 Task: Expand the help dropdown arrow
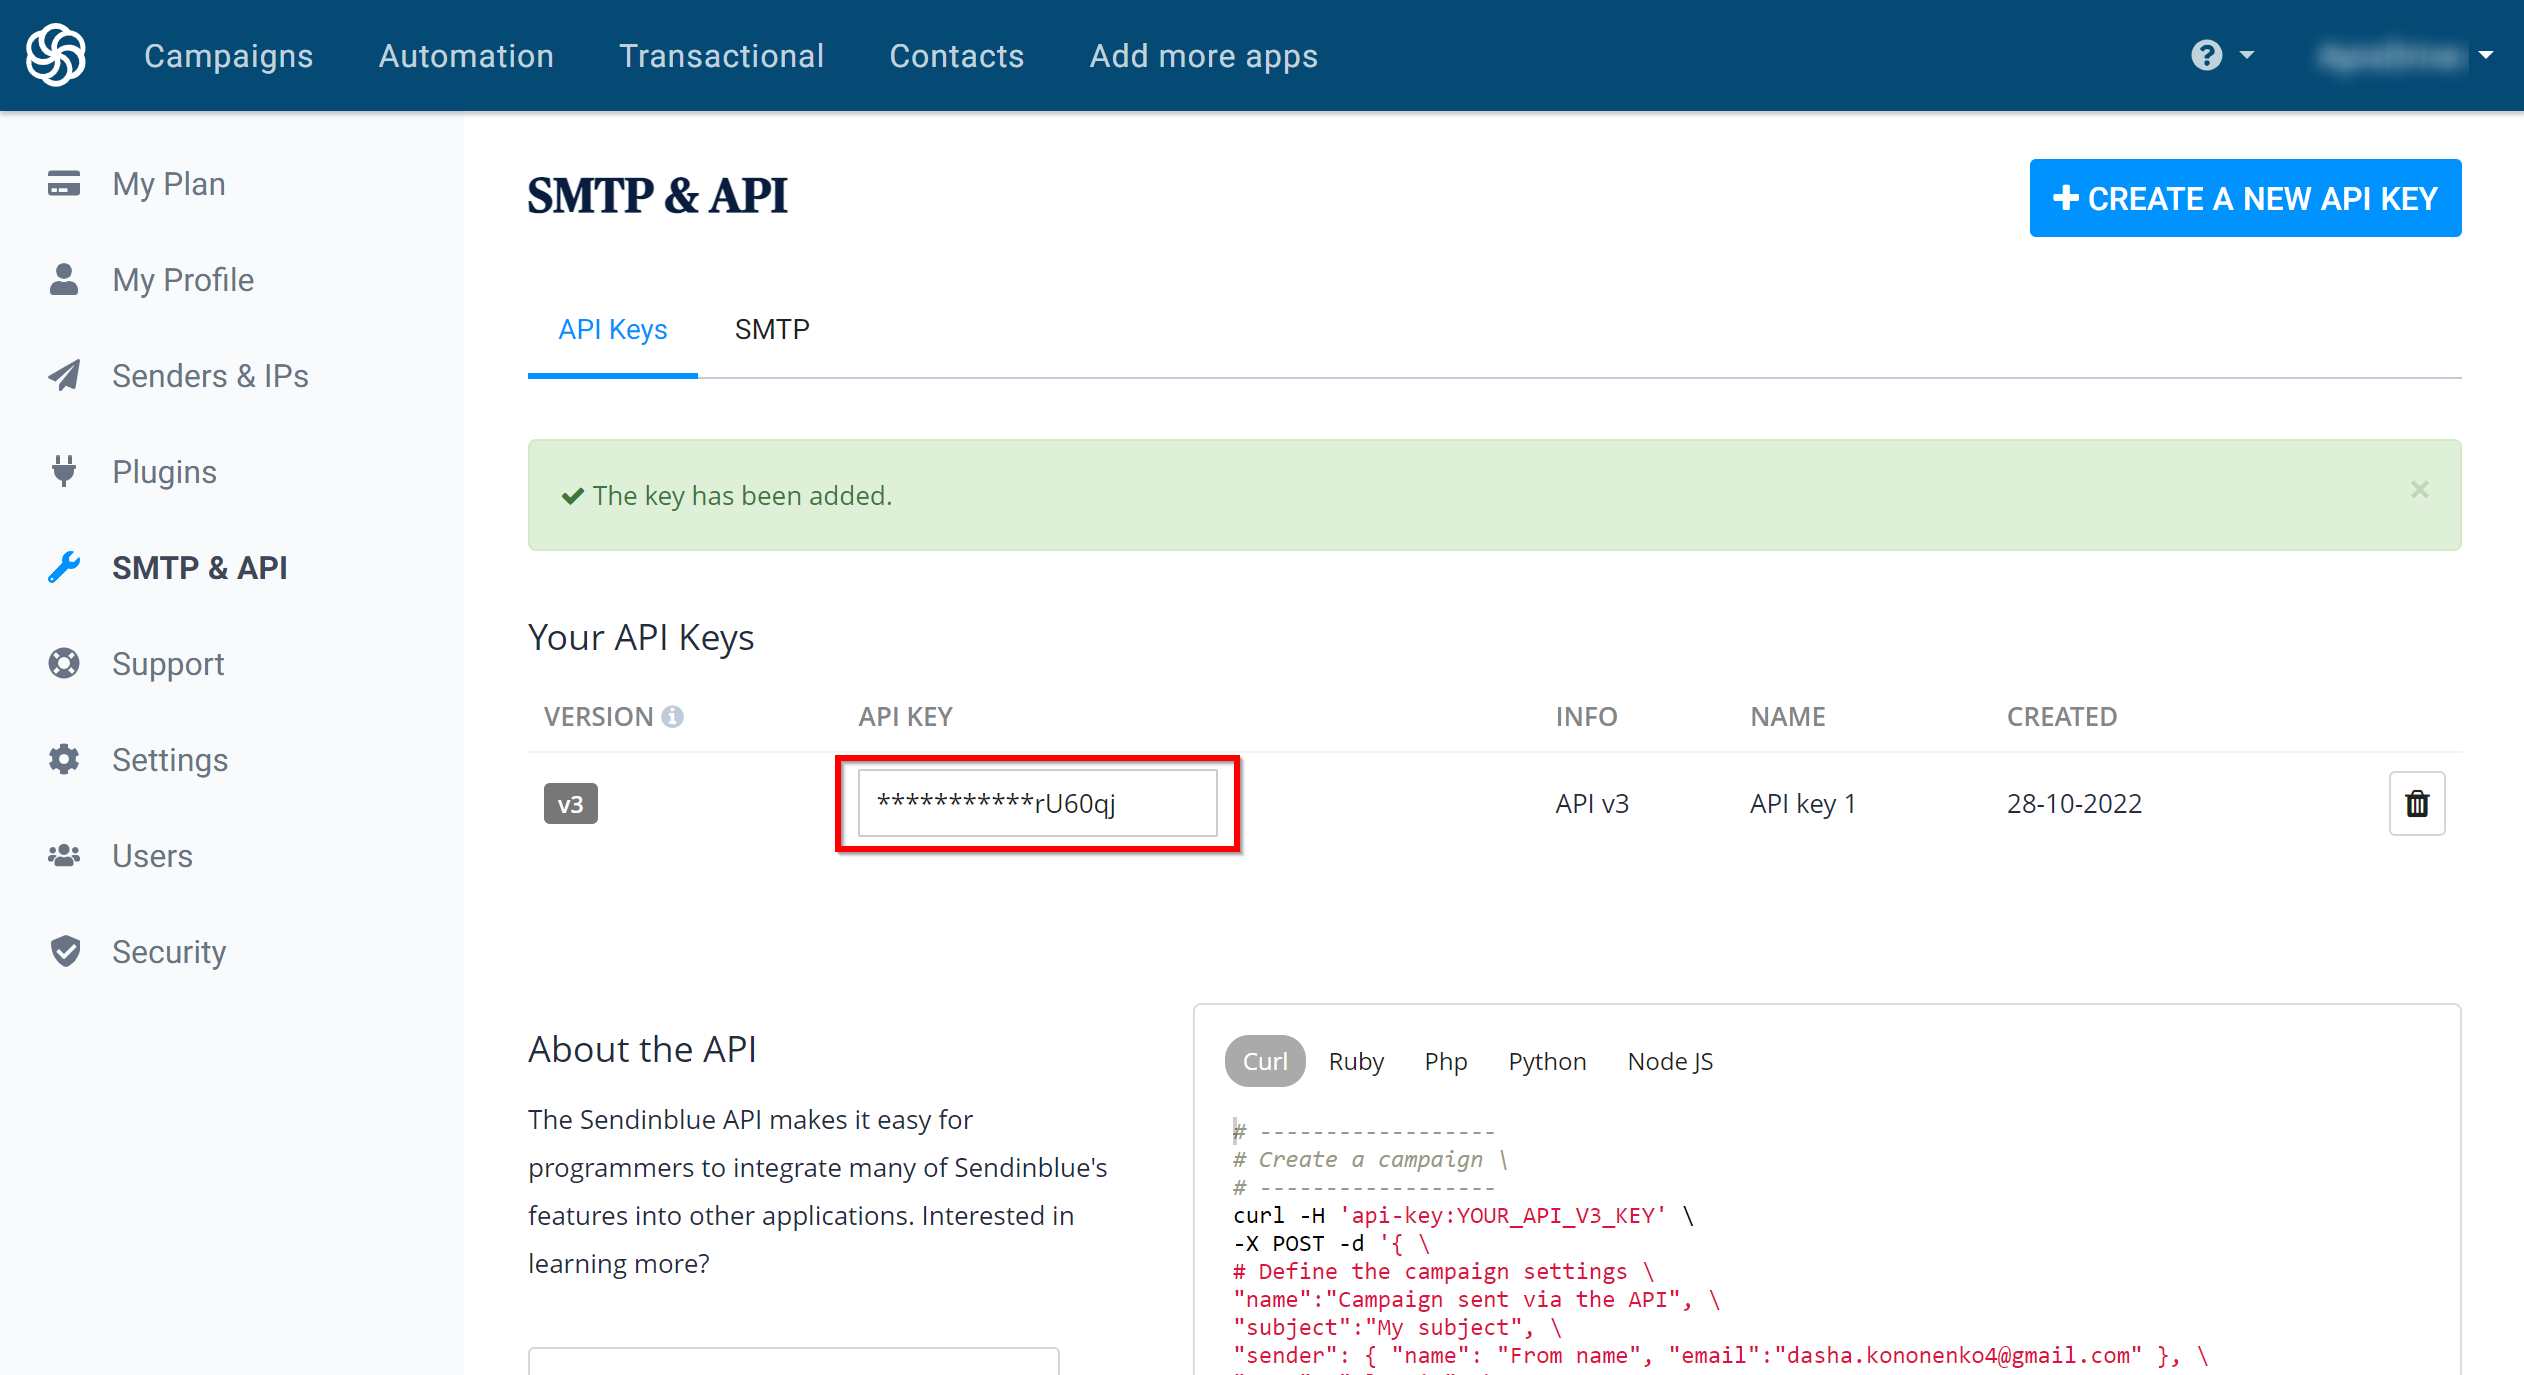pos(2247,55)
